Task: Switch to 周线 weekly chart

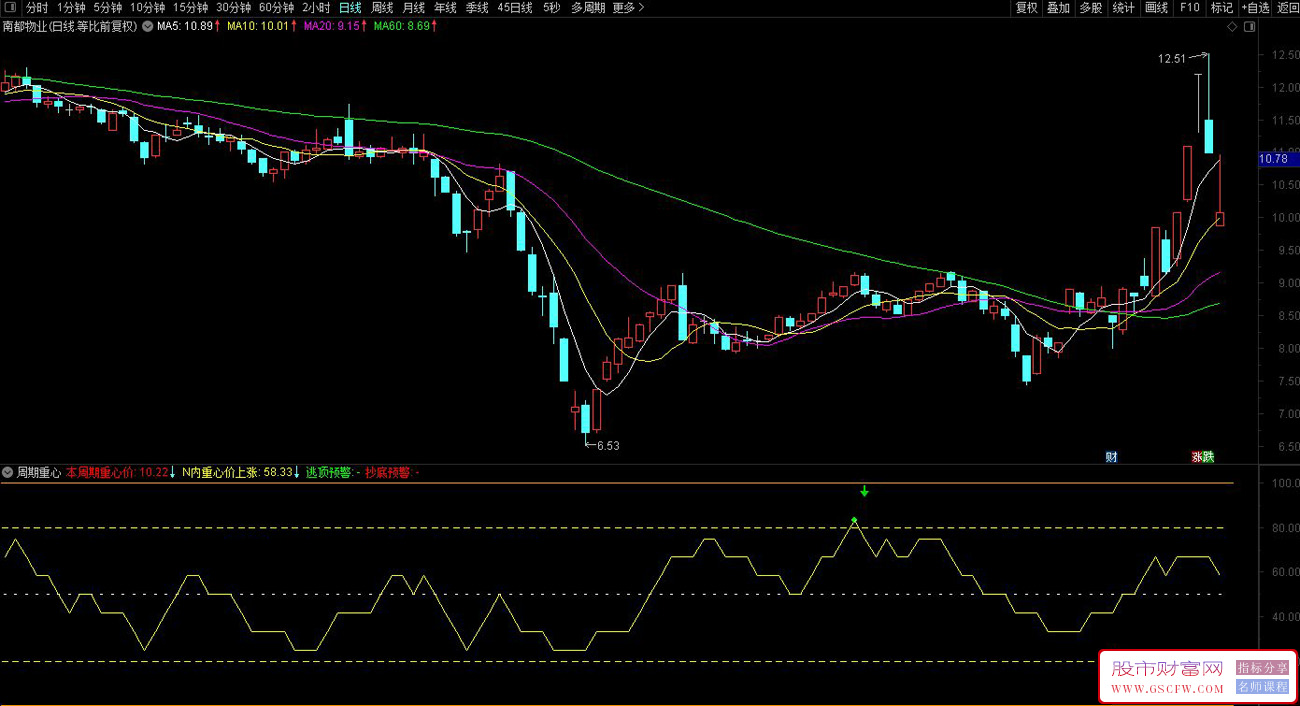Action: tap(382, 8)
